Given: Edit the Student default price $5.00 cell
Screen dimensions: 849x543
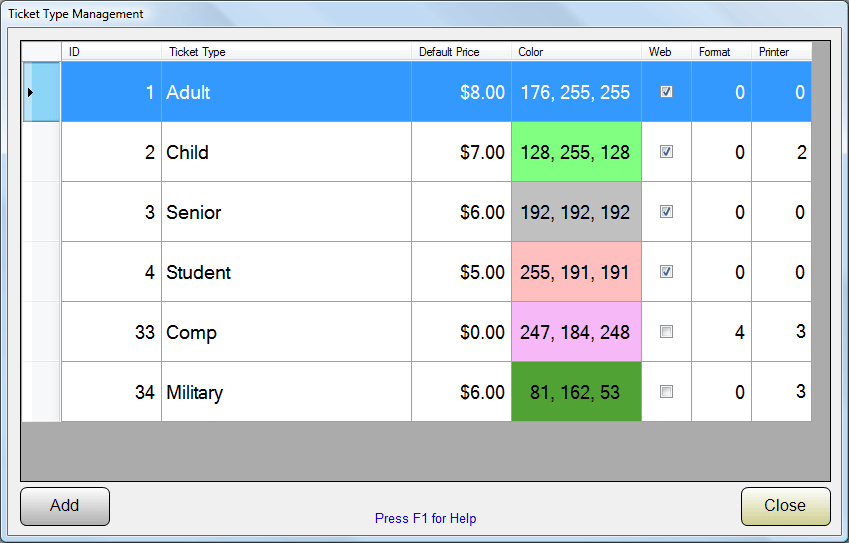Looking at the screenshot, I should (461, 271).
